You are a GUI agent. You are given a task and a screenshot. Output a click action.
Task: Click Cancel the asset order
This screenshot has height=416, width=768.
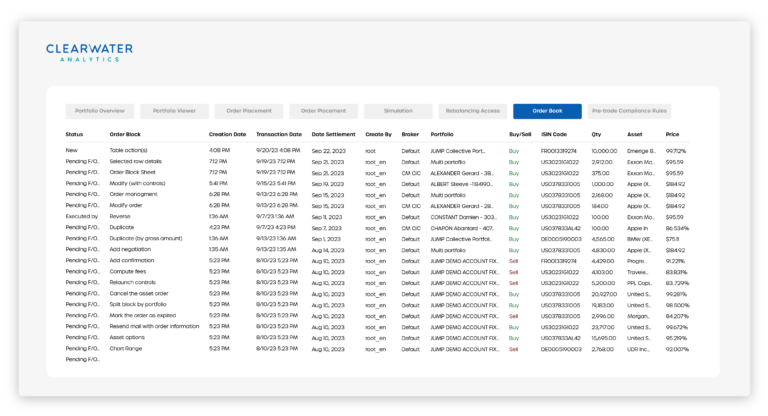[x=142, y=292]
